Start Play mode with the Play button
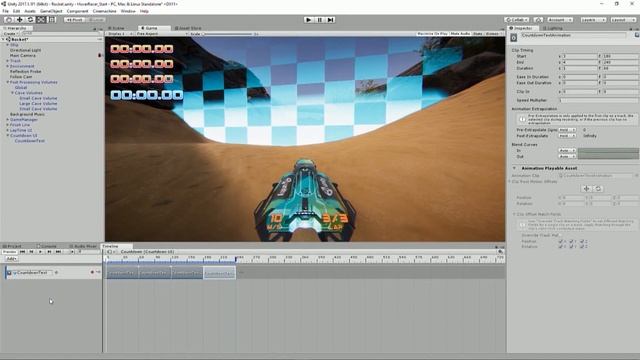The height and width of the screenshot is (360, 640). coord(309,20)
